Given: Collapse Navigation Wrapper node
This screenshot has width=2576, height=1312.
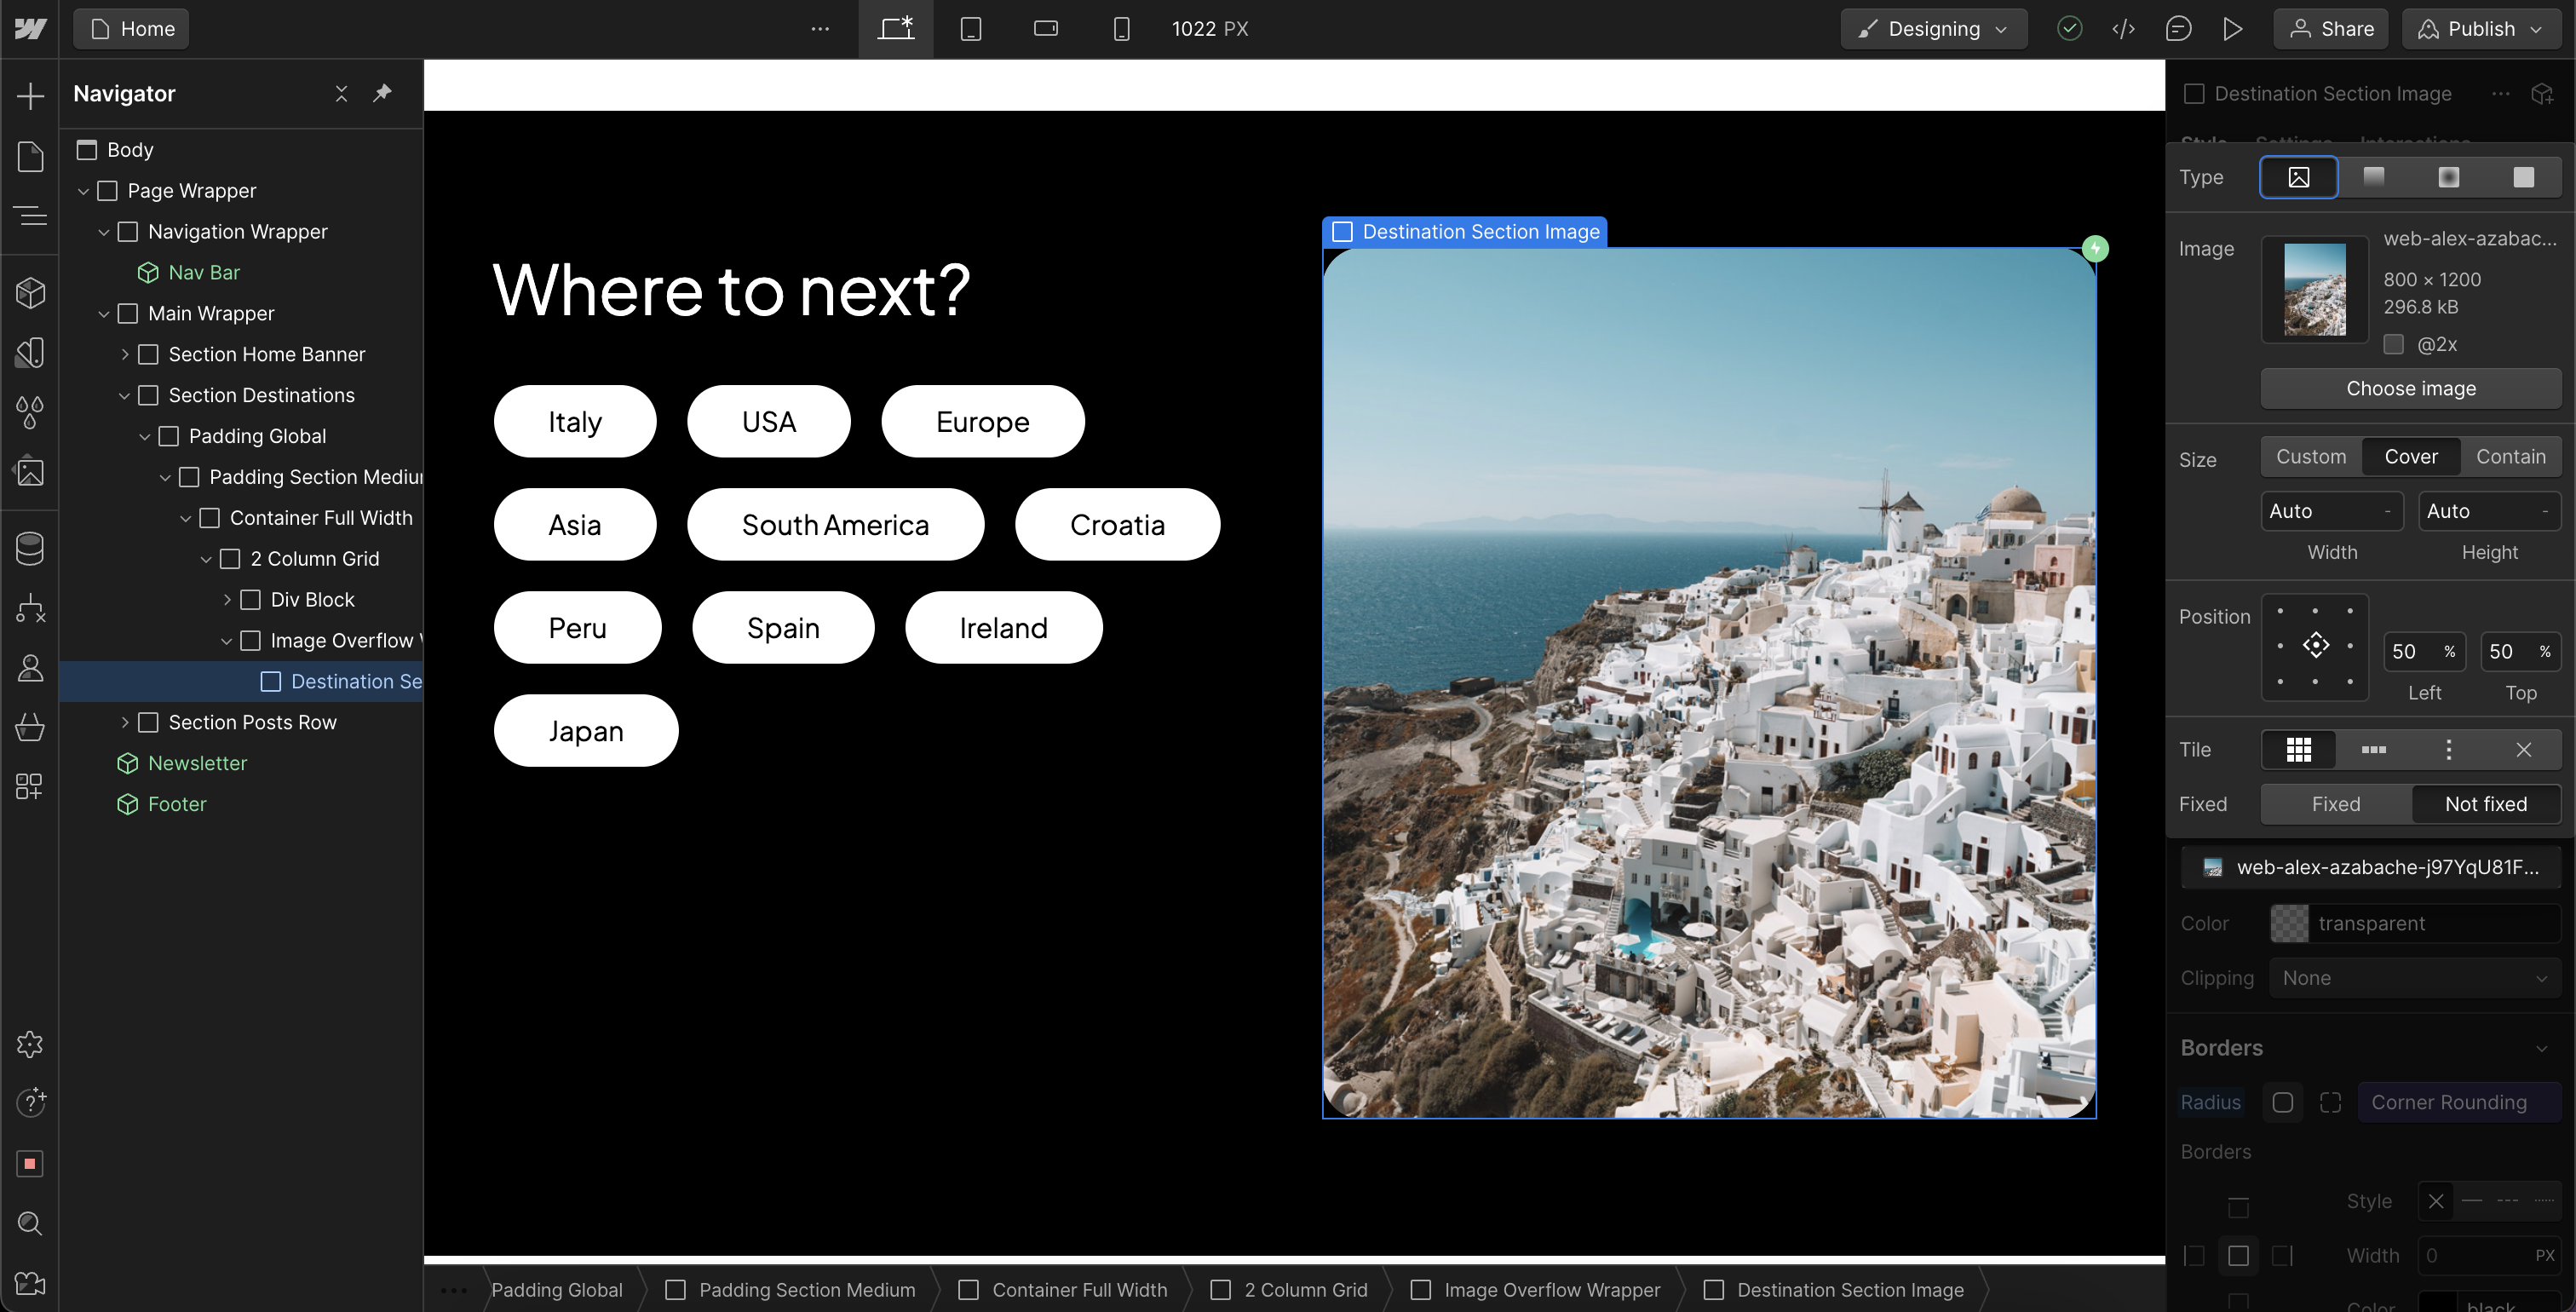Looking at the screenshot, I should tap(104, 232).
